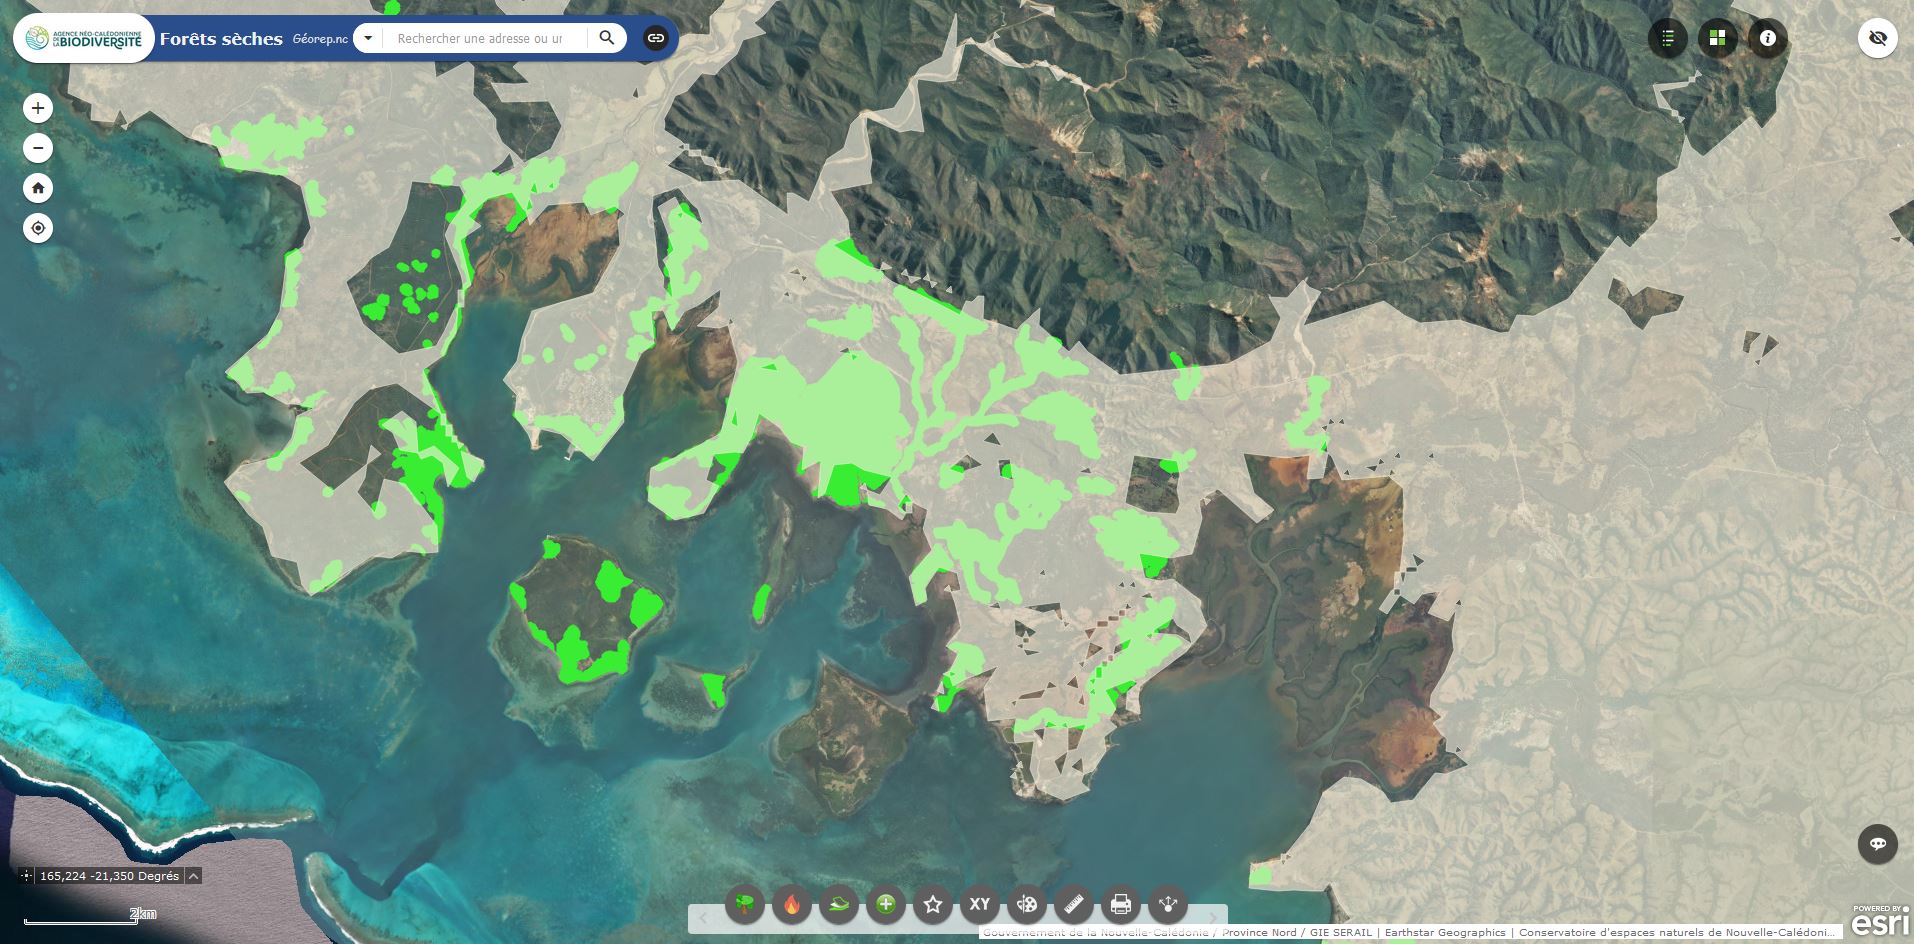Expand the search source dropdown arrow
The image size is (1914, 944).
[368, 38]
